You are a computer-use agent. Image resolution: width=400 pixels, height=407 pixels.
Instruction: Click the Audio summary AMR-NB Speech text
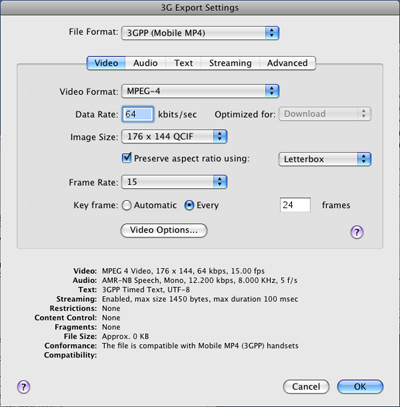[199, 280]
